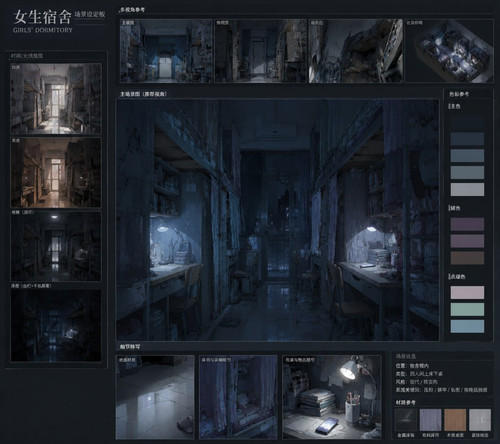Click the 色彩参考 color reference heading

tap(459, 94)
